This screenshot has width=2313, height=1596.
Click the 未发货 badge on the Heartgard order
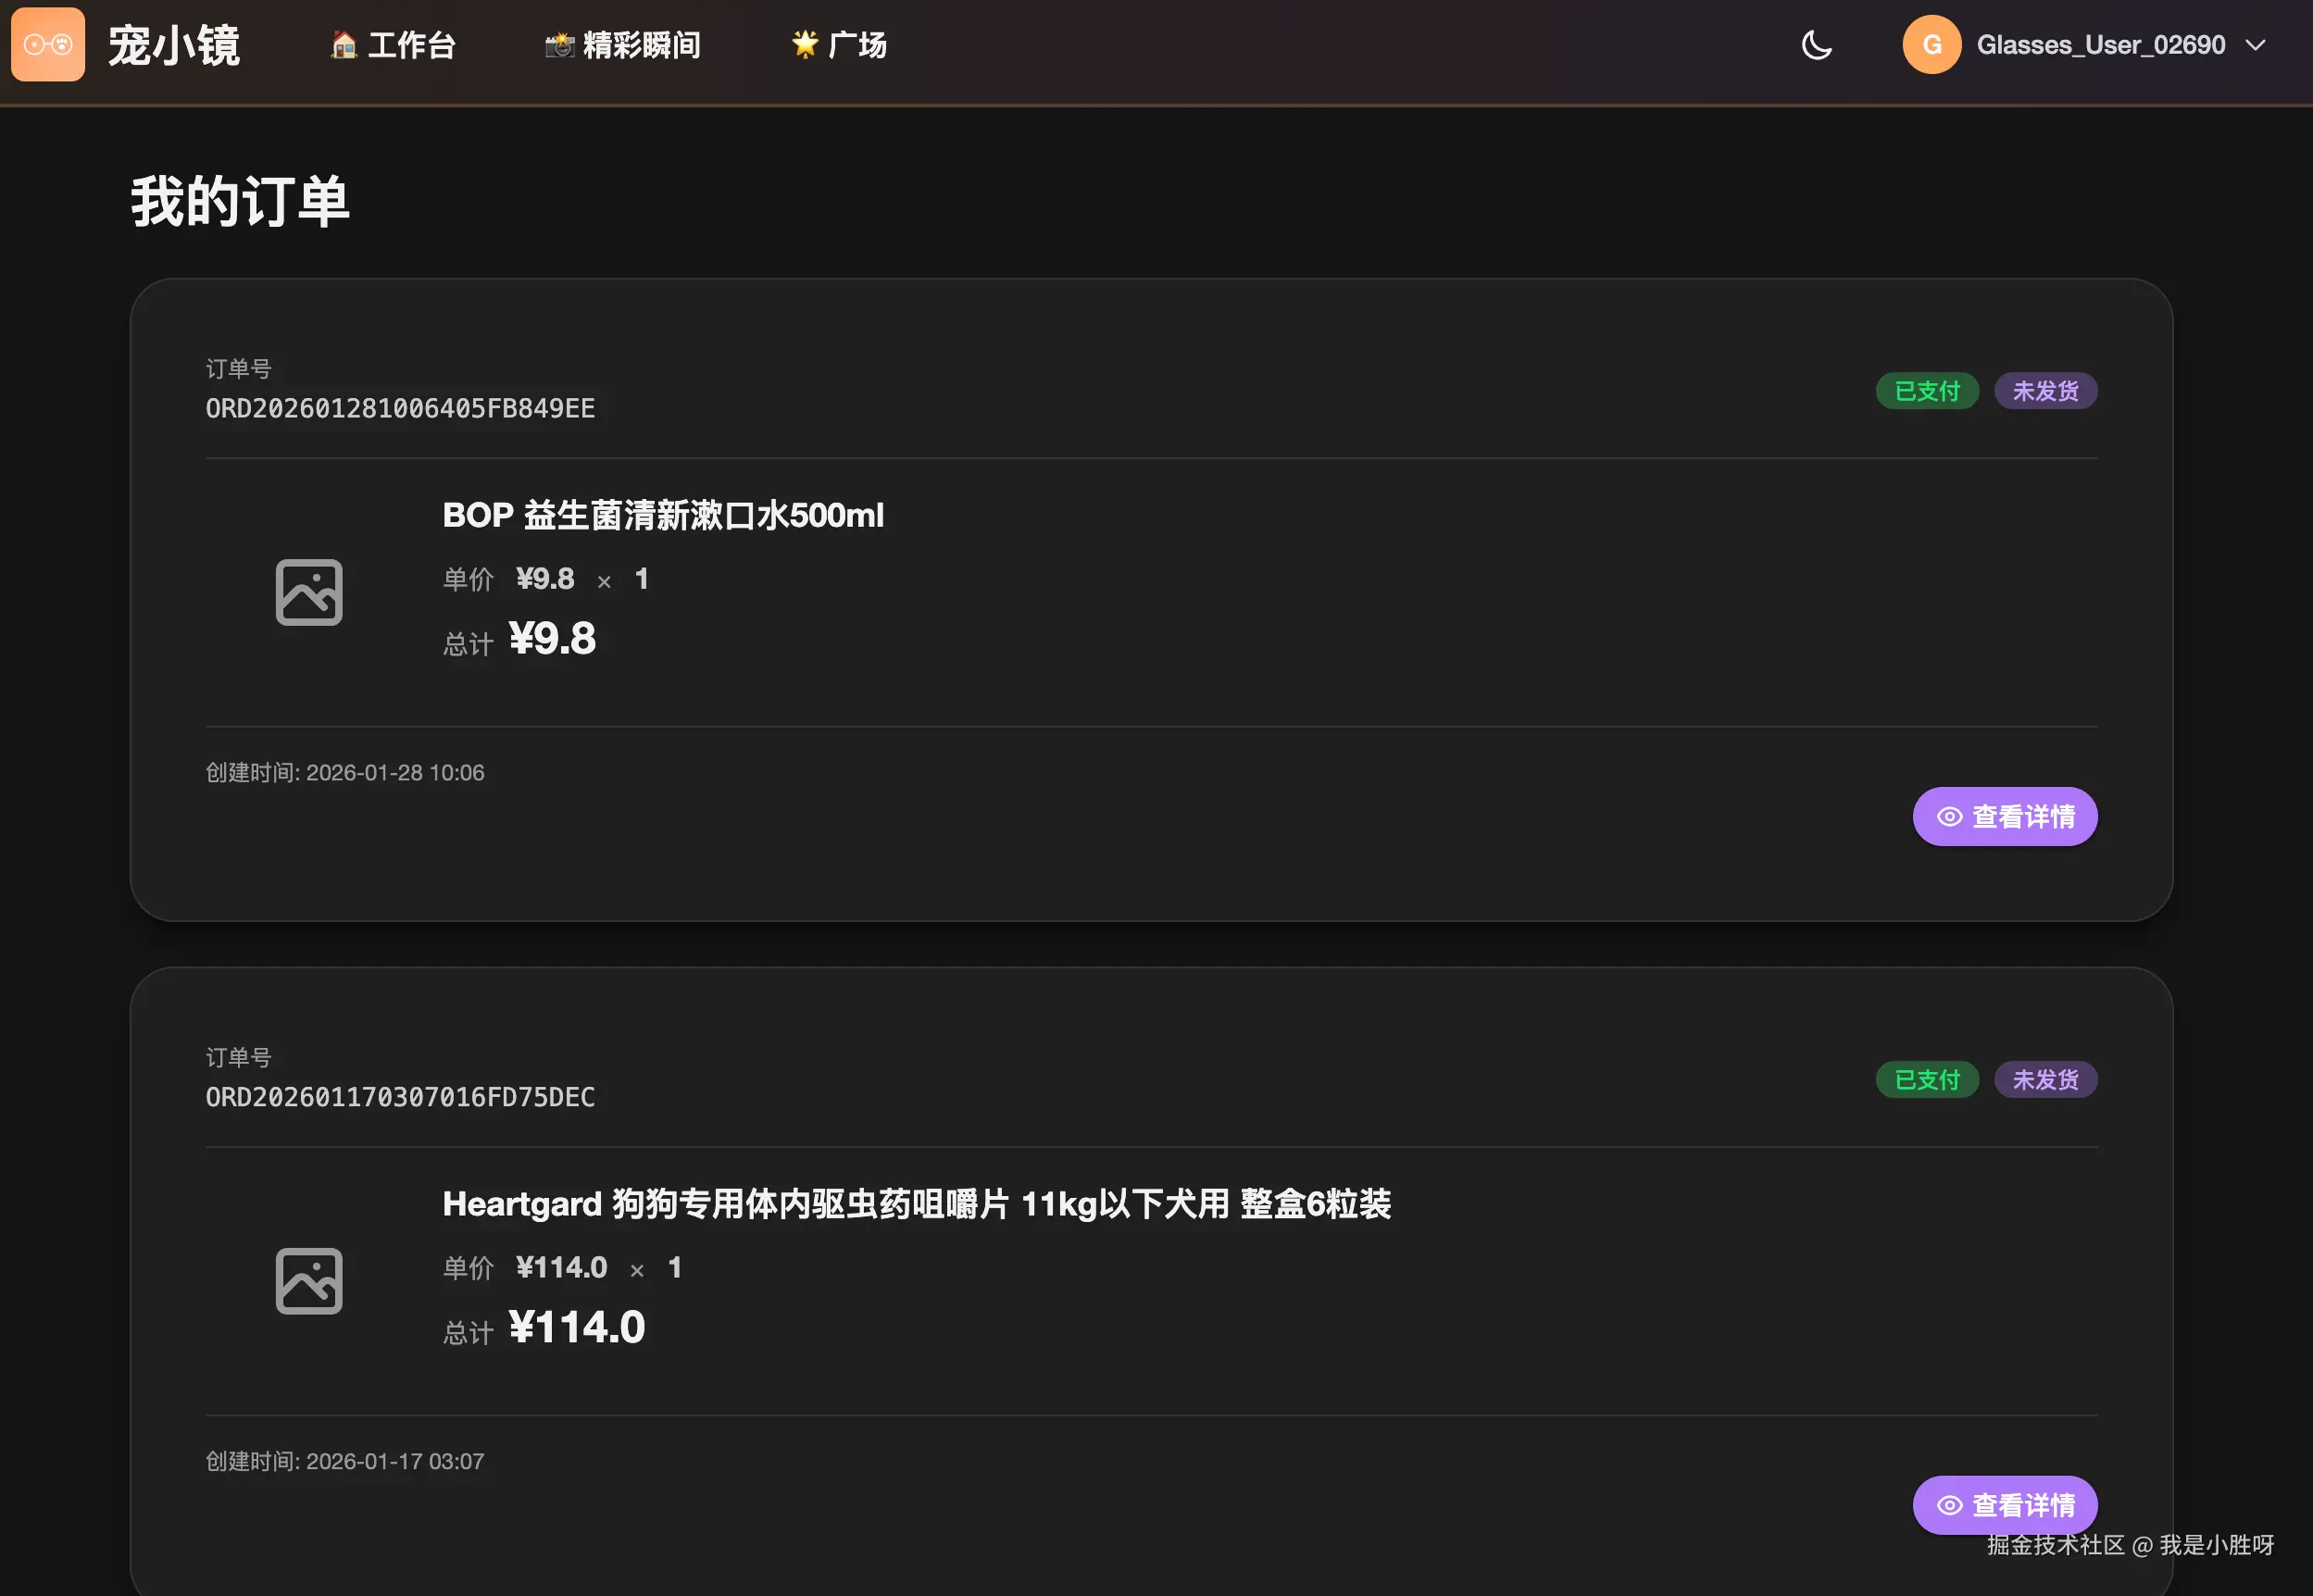(2045, 1080)
